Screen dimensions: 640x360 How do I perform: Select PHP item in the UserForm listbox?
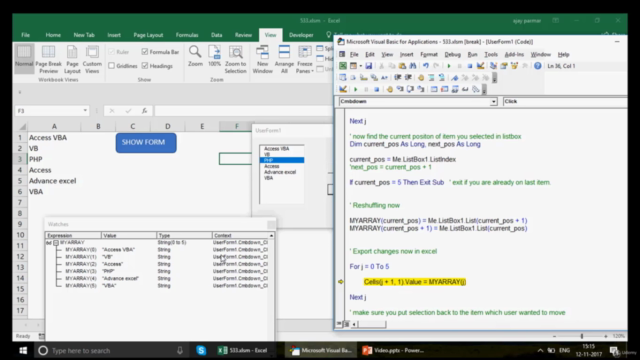click(x=282, y=160)
